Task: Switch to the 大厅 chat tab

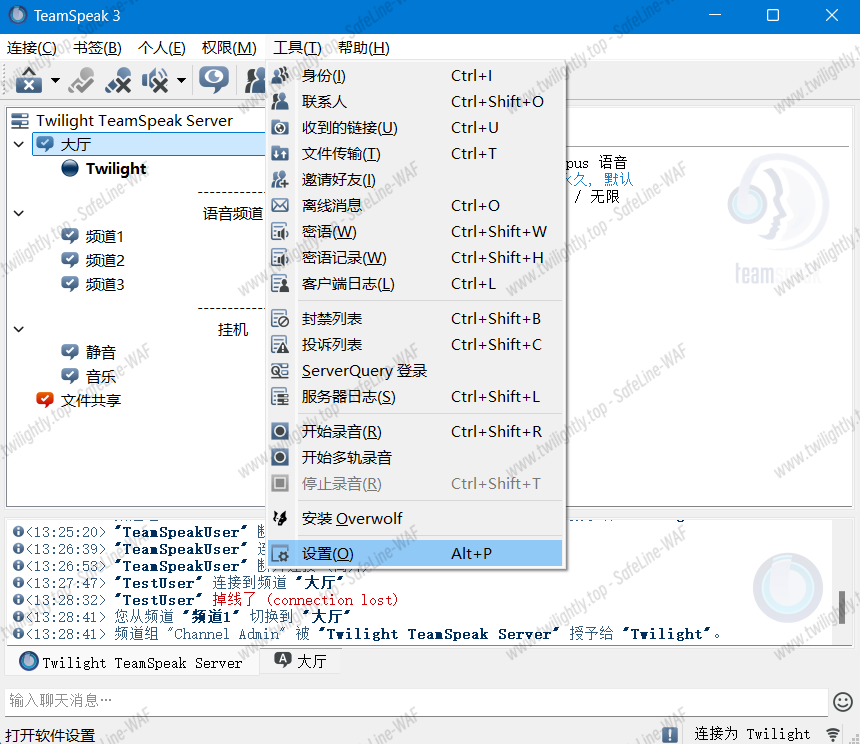Action: tap(300, 661)
